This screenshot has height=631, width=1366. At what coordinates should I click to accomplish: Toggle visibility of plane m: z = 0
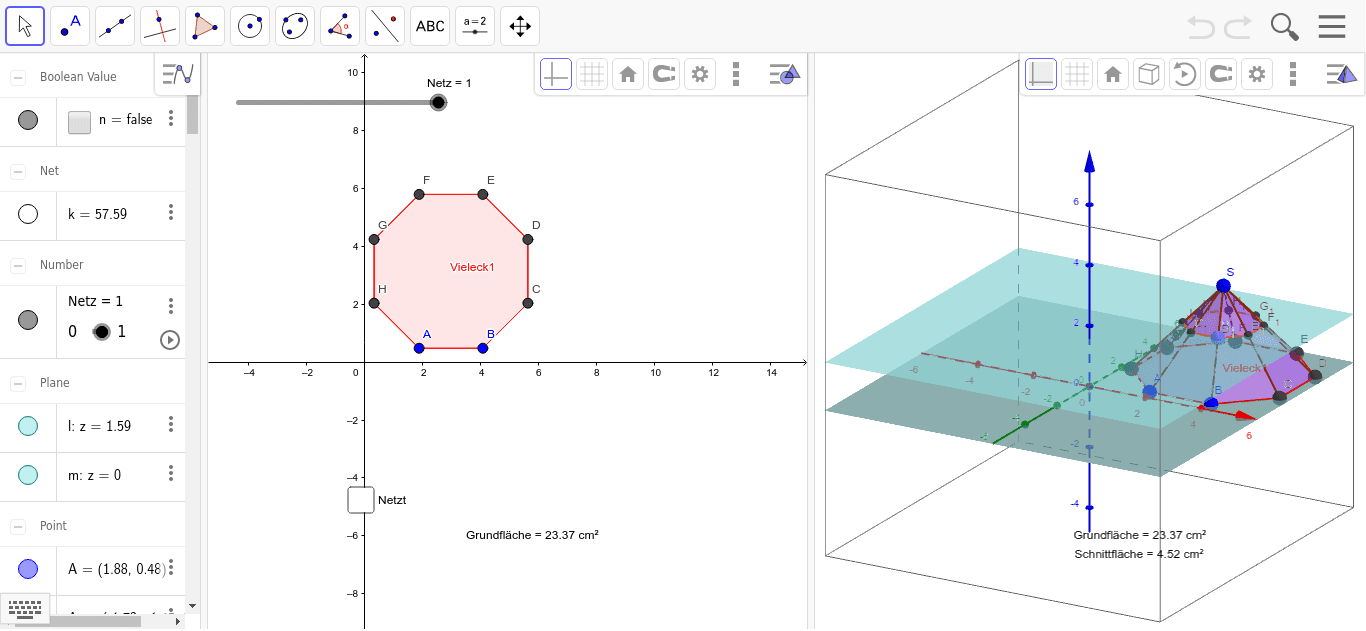[28, 475]
